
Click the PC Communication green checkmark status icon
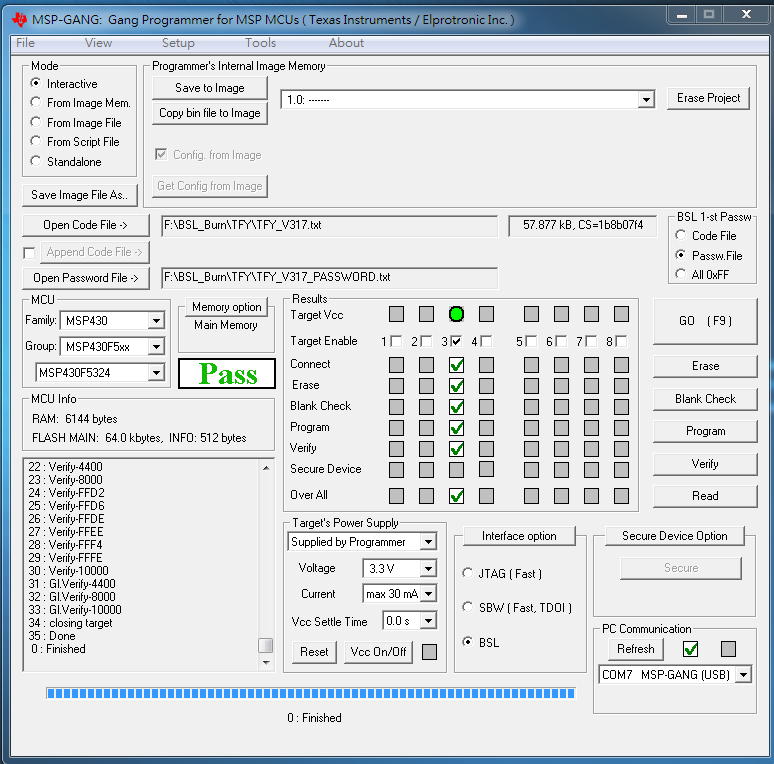coord(690,649)
